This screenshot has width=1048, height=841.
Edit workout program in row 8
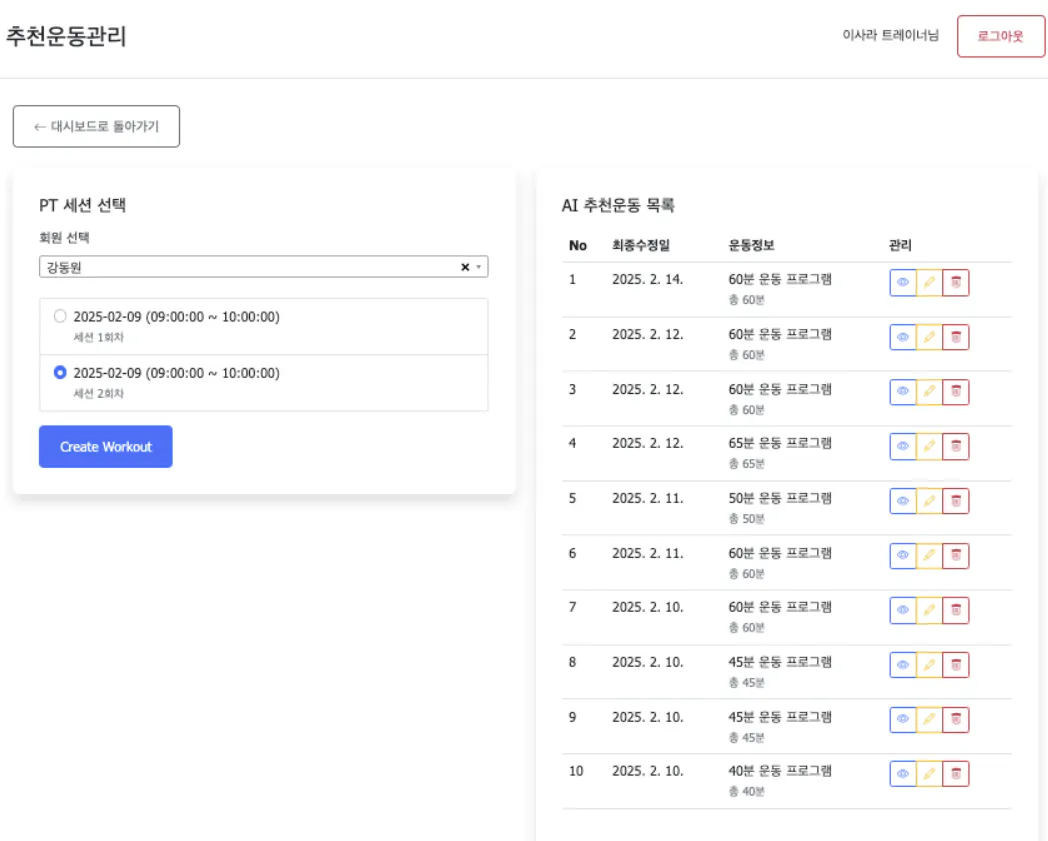pyautogui.click(x=929, y=665)
